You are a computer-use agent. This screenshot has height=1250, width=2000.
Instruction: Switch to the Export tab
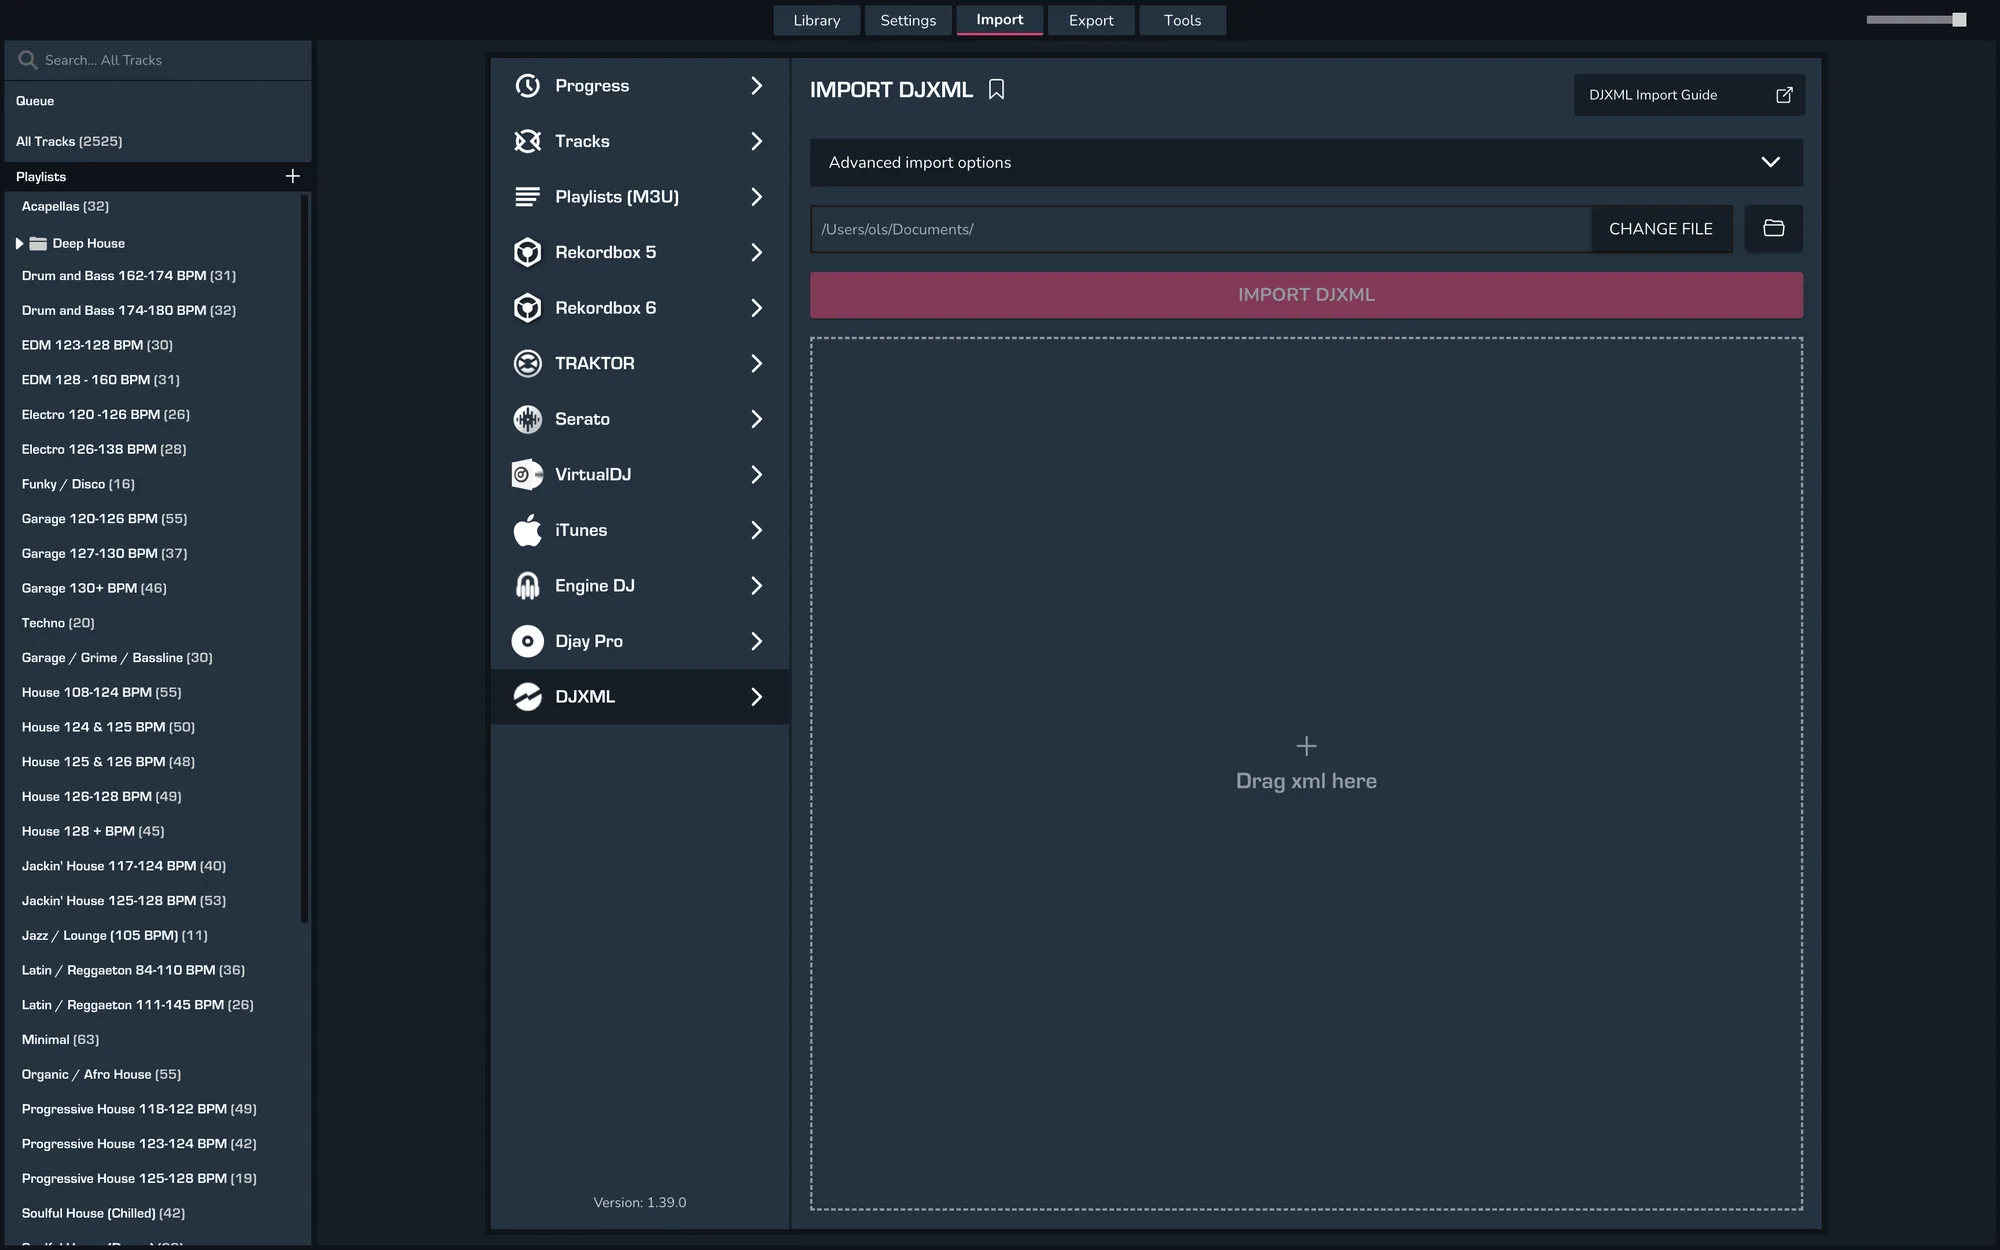point(1090,20)
